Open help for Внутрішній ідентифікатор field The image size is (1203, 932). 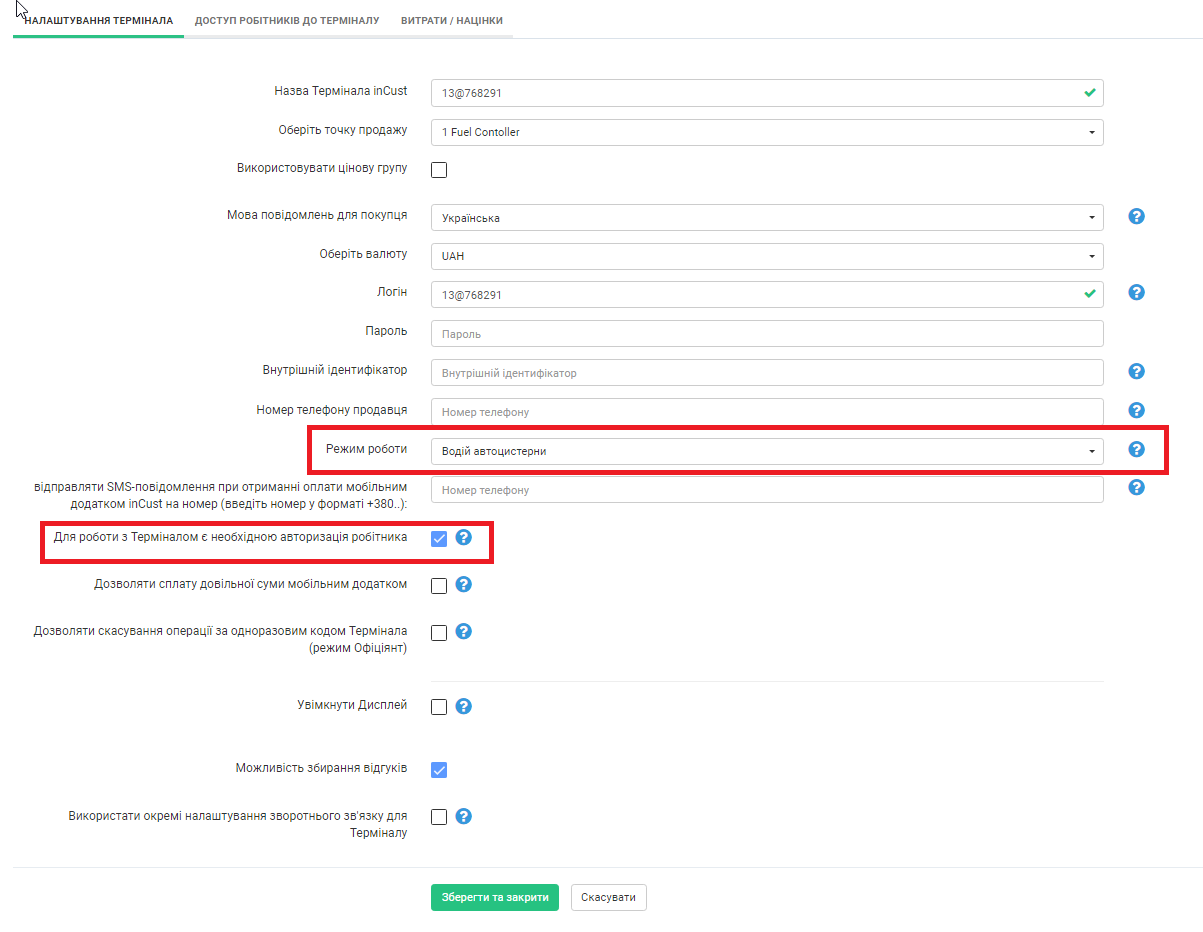click(1136, 371)
